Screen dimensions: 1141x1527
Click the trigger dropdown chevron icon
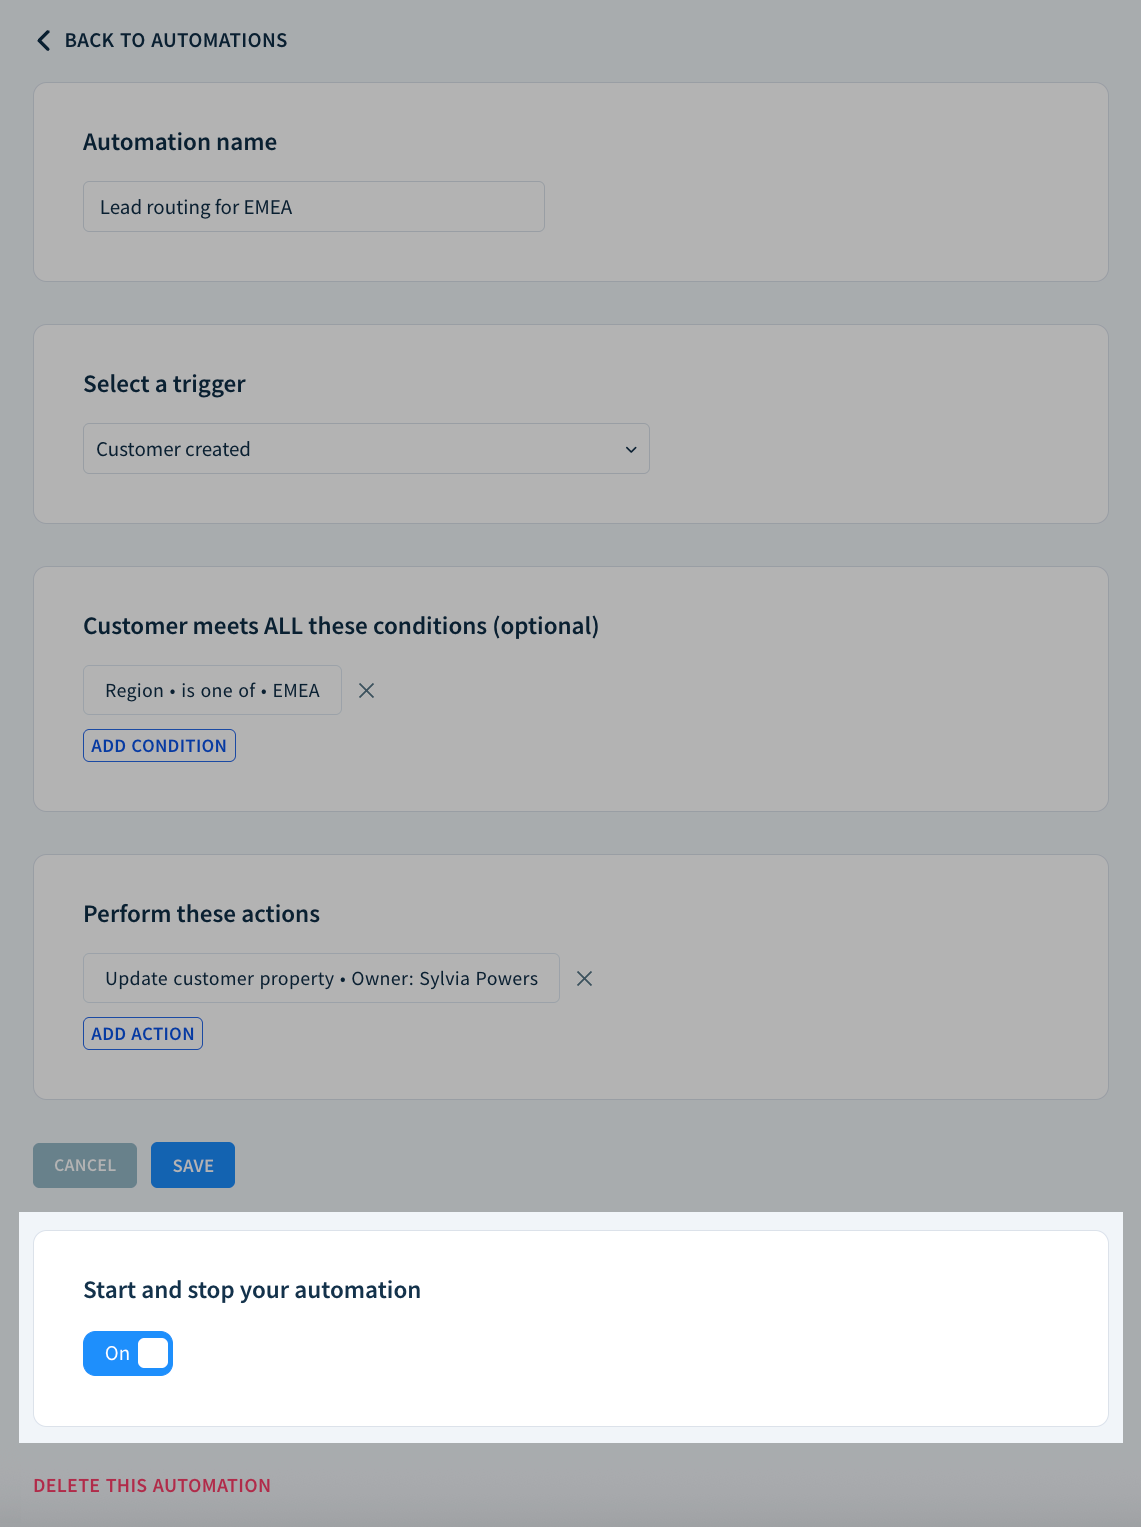(x=631, y=449)
